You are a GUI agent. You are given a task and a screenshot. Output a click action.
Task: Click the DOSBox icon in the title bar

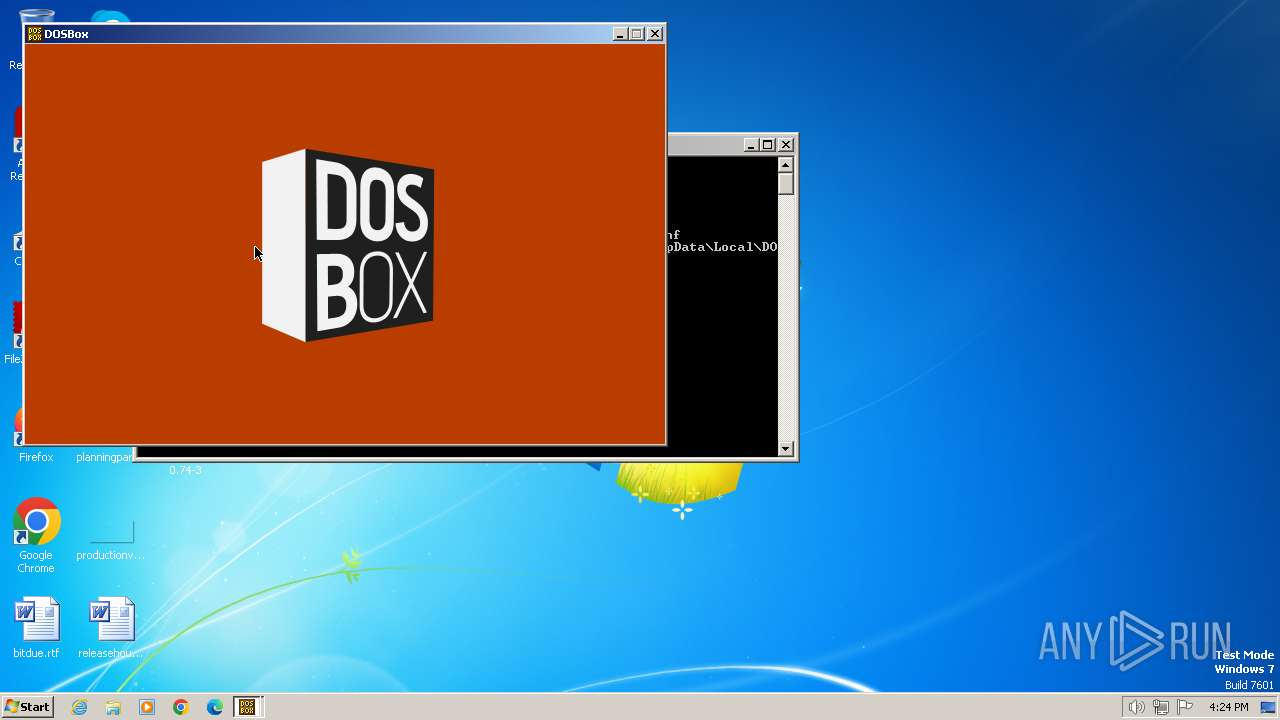(34, 34)
